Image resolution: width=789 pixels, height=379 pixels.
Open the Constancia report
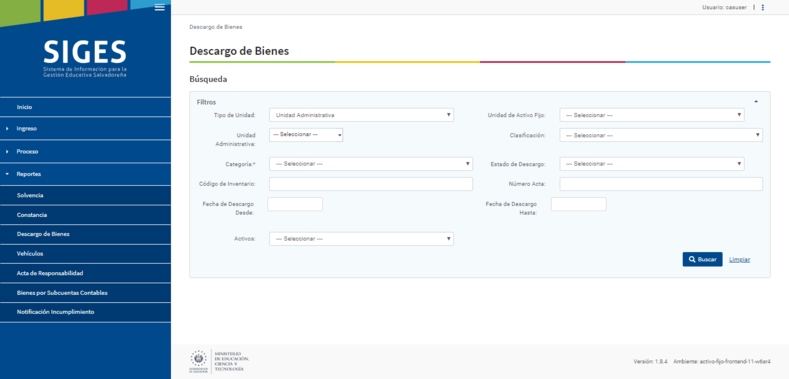click(85, 215)
